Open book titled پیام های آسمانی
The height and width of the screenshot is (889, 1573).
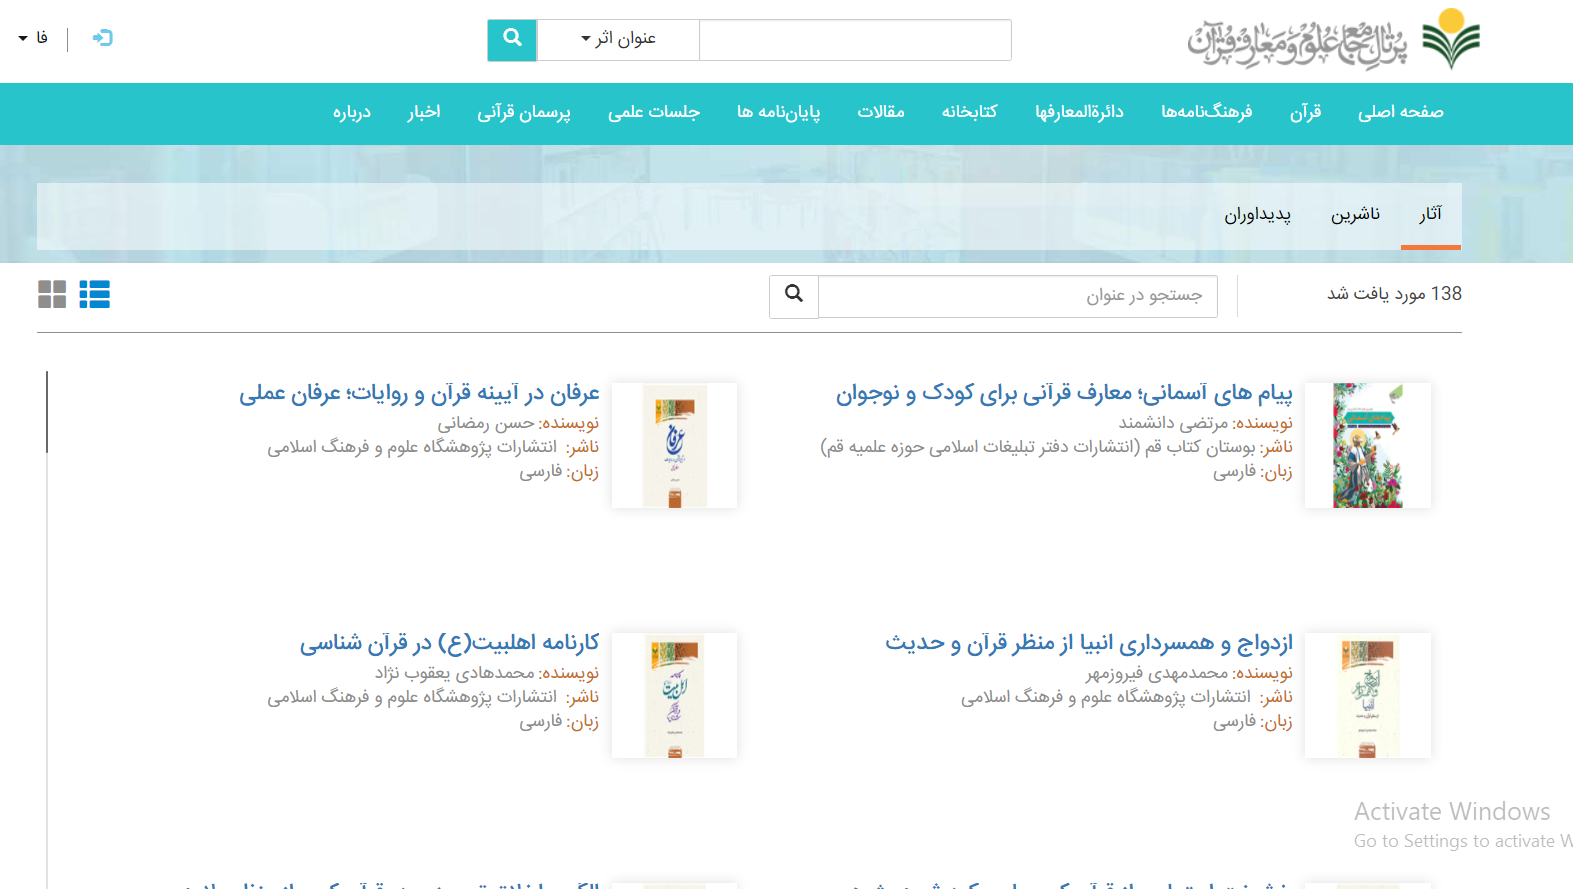click(x=1064, y=393)
